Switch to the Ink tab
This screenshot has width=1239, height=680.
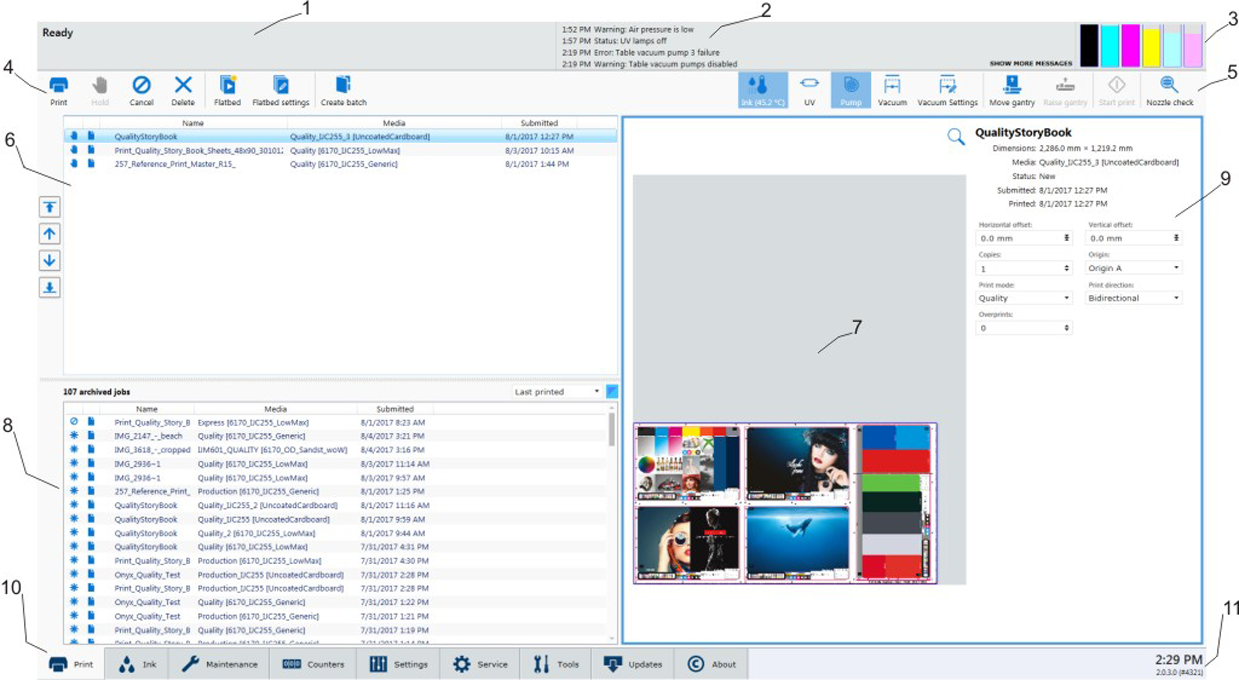point(137,664)
